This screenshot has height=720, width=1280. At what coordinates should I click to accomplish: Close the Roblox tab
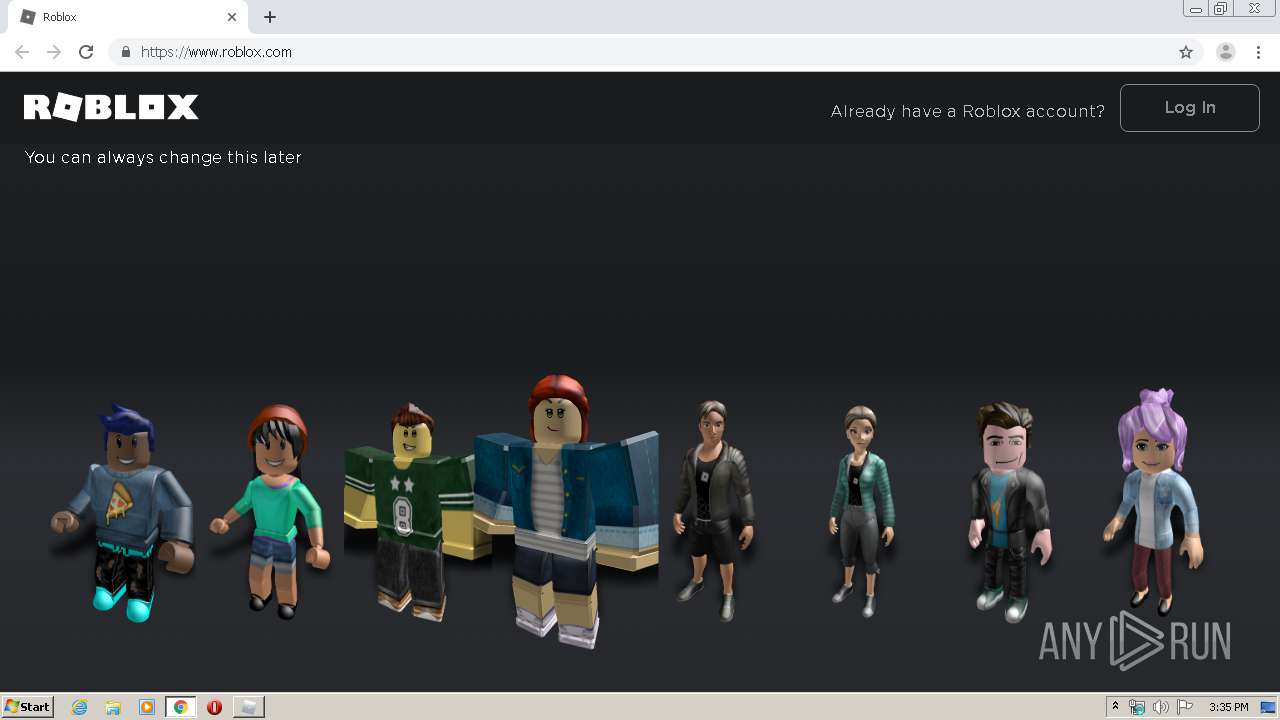coord(232,17)
